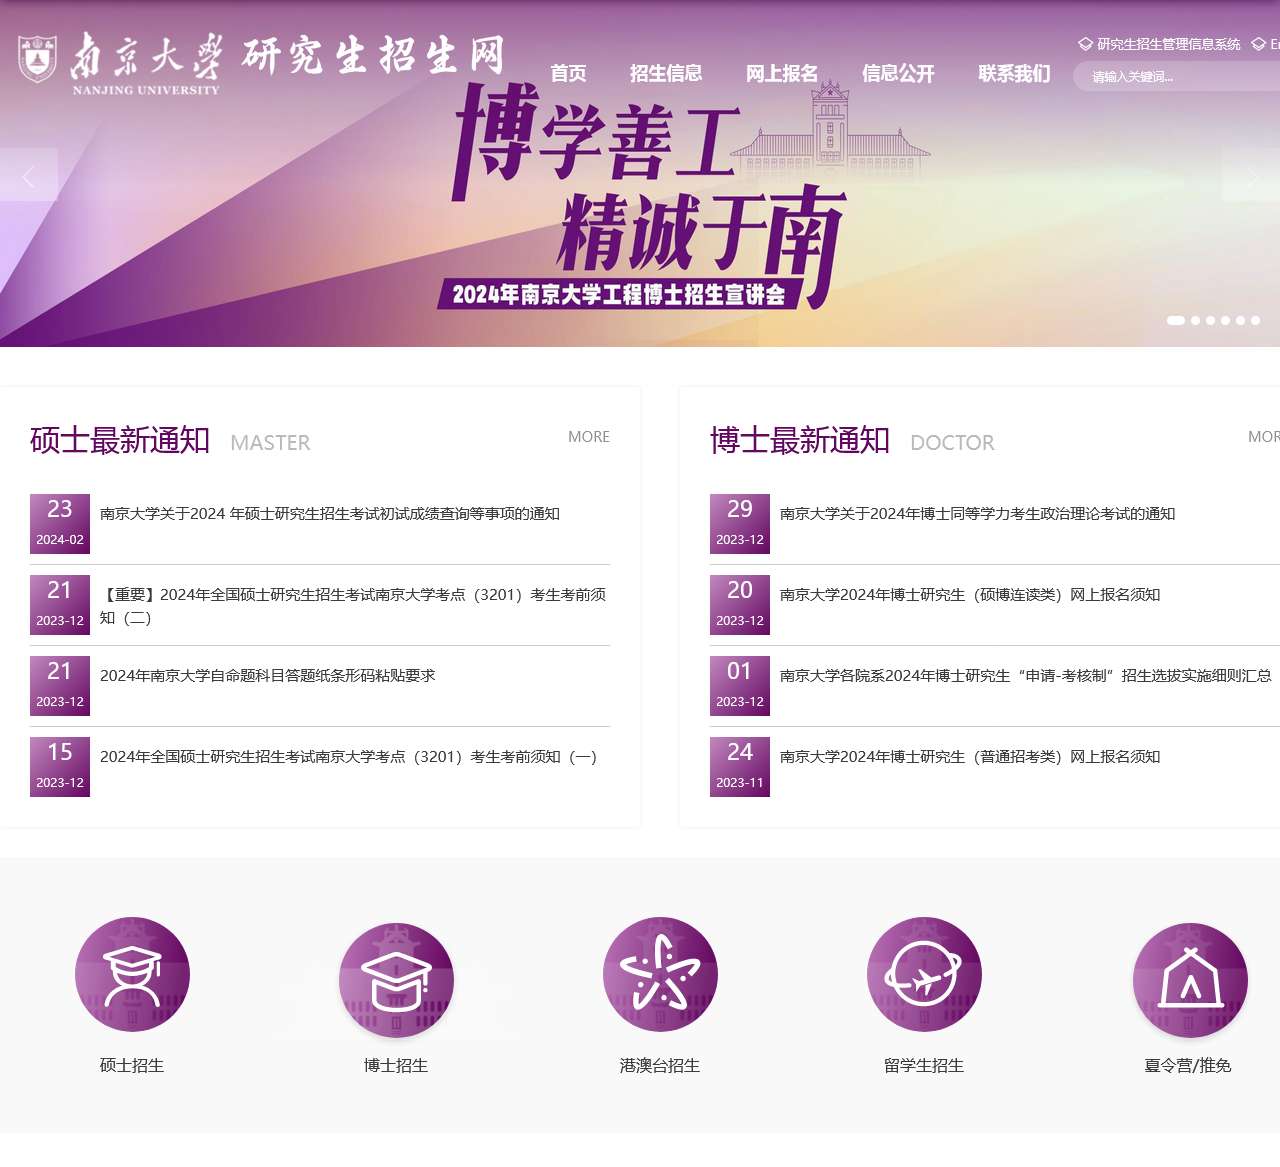
Task: Click the 15 2023-12 date badge
Action: tap(60, 767)
